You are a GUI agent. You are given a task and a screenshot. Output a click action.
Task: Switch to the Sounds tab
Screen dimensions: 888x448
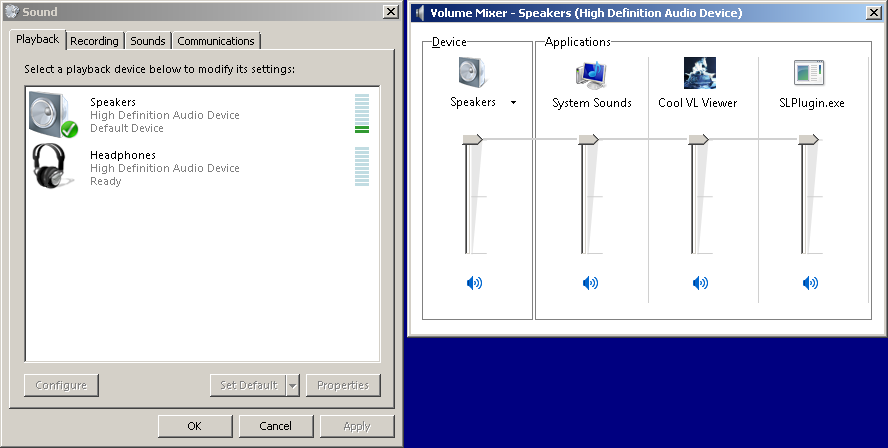[148, 41]
